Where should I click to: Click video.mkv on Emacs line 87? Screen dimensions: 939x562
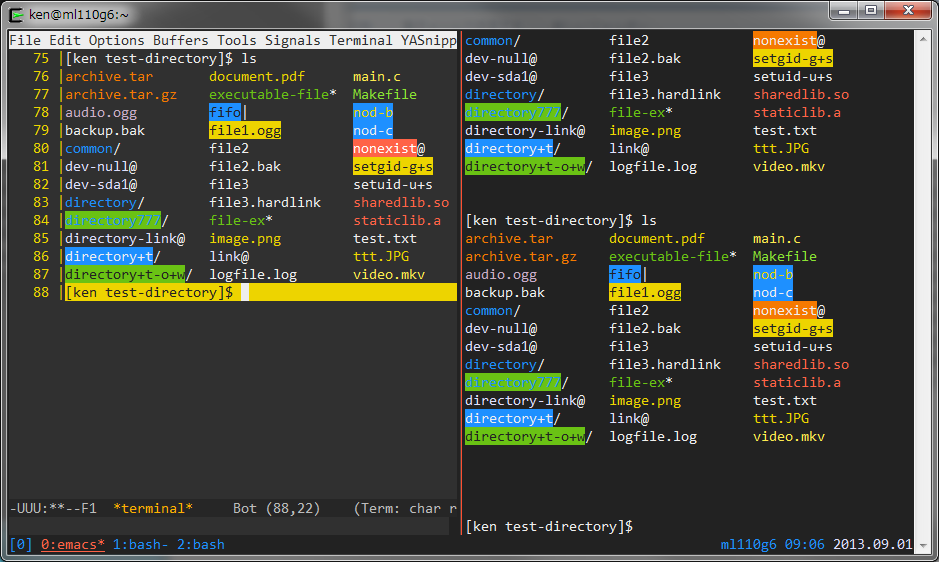[x=389, y=274]
